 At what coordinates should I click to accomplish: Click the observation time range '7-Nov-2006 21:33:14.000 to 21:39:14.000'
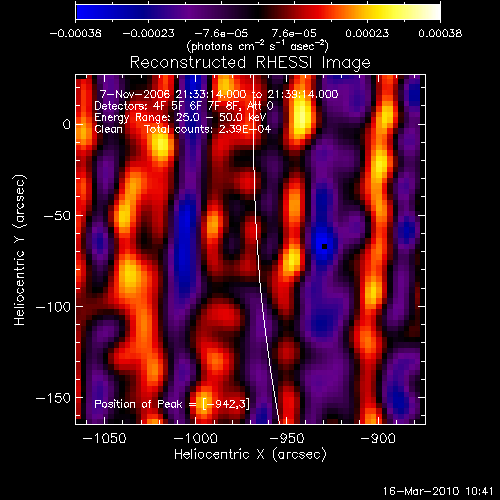219,94
